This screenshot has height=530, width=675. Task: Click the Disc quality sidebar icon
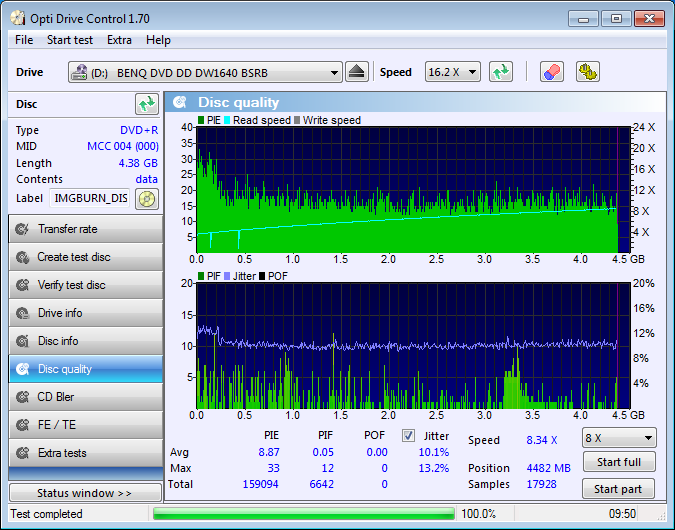click(x=22, y=369)
